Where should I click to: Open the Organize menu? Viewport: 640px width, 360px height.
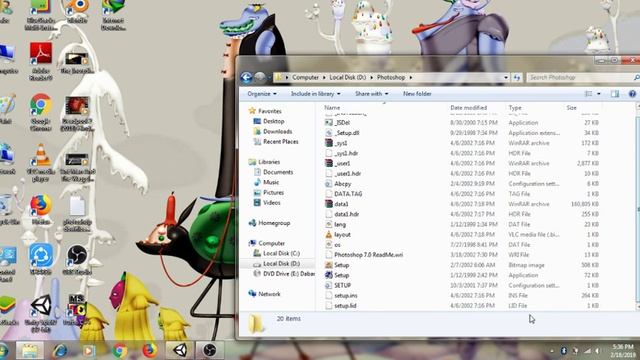coord(262,94)
